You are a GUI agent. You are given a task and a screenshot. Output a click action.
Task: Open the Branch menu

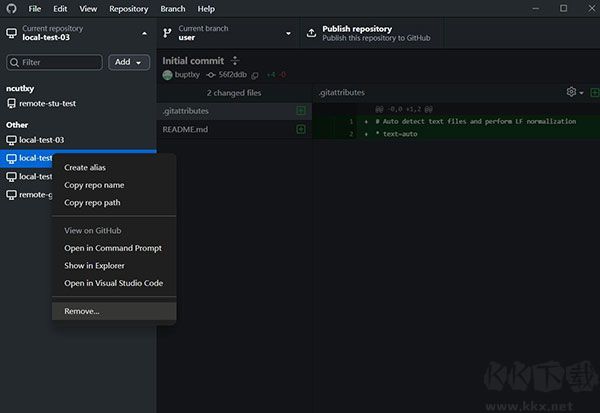click(x=173, y=9)
